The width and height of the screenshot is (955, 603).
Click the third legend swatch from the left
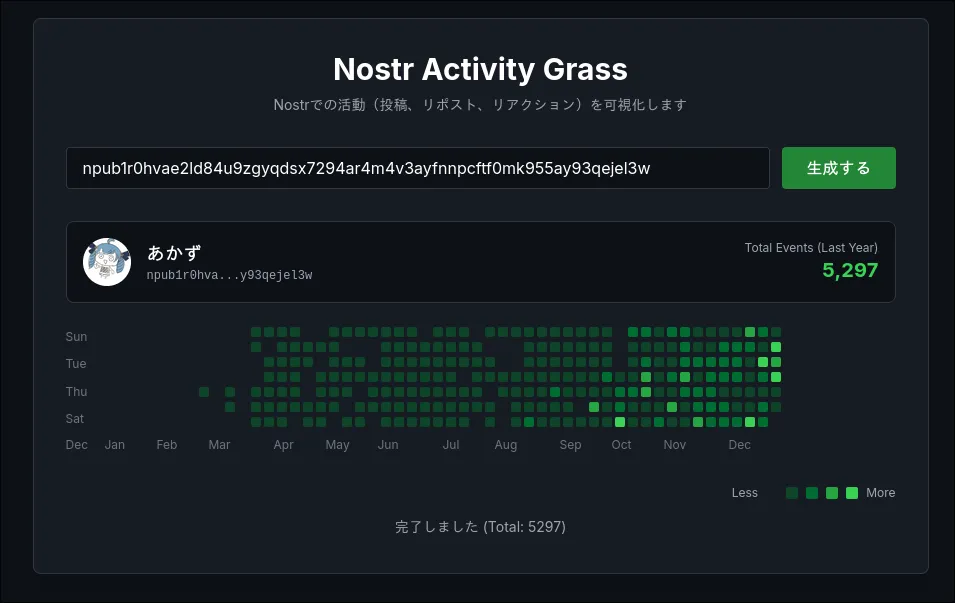832,493
